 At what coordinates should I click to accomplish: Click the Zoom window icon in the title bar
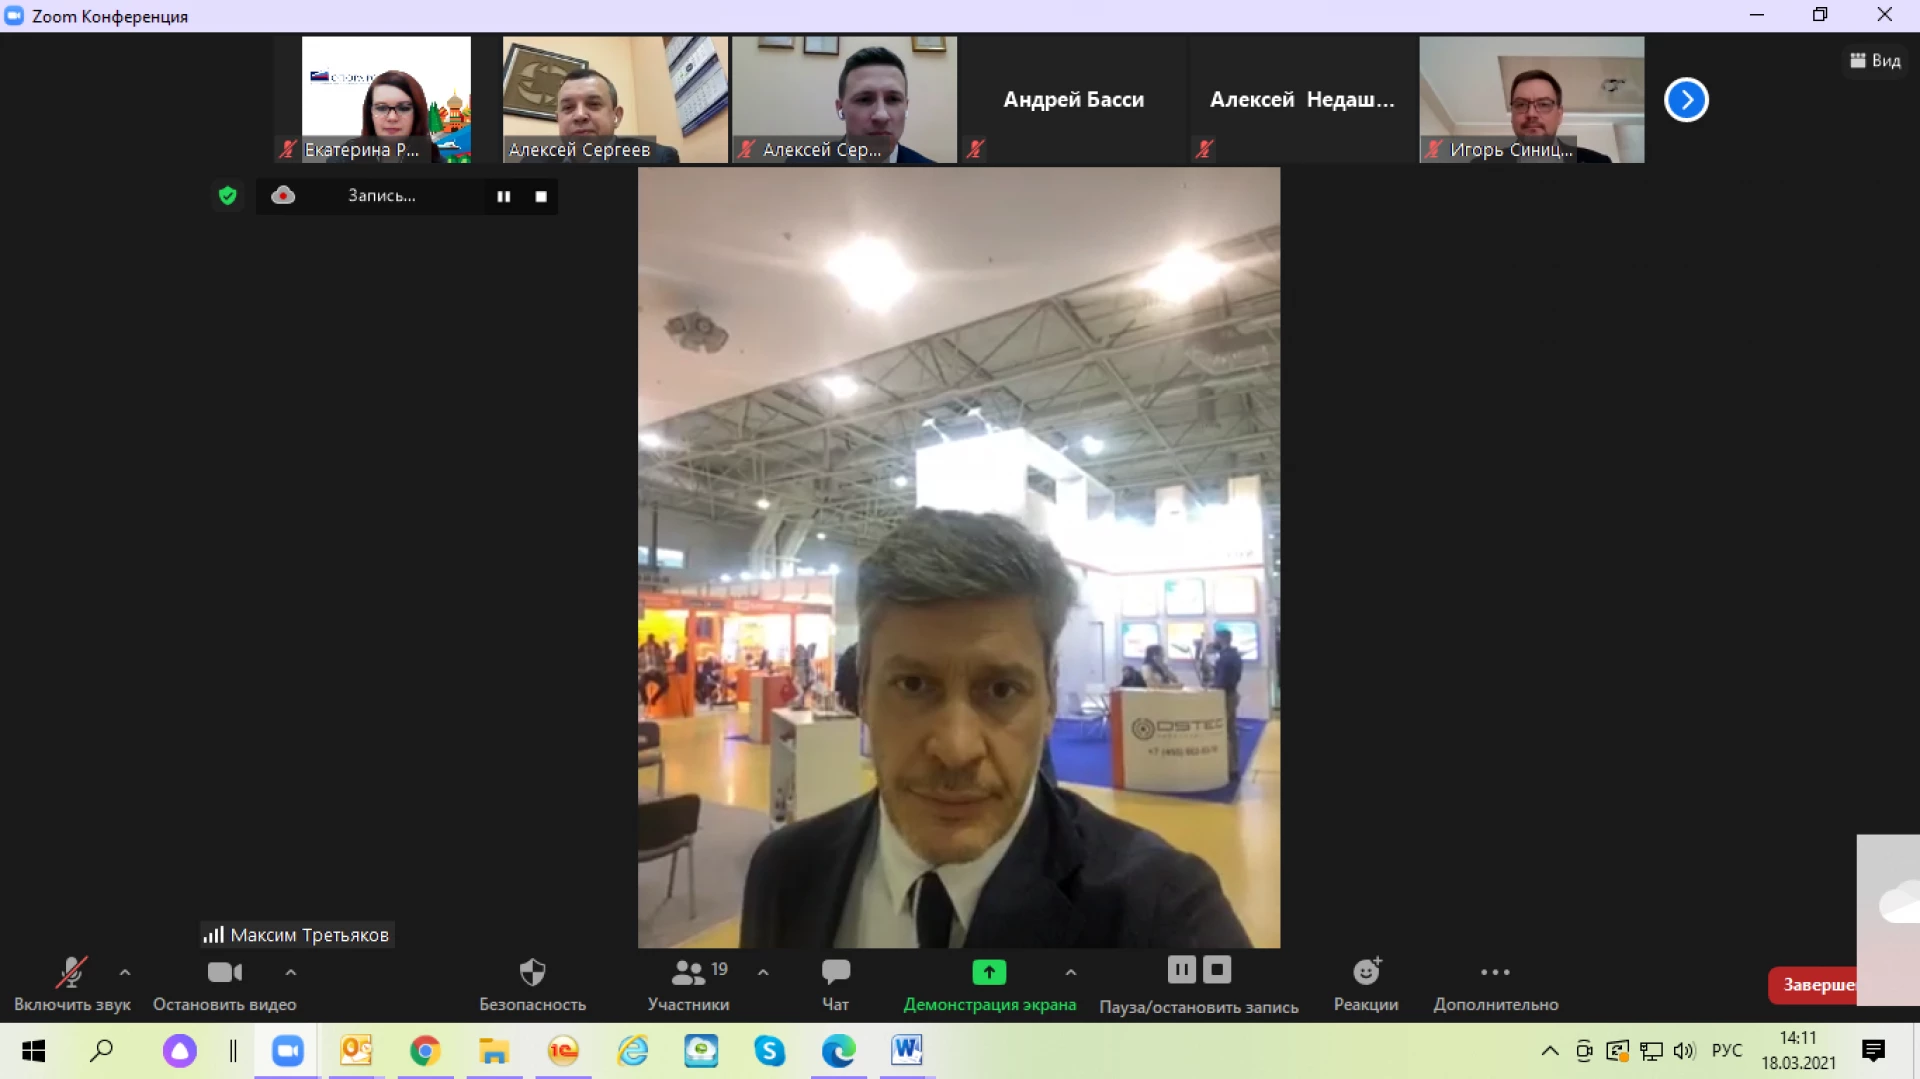click(14, 16)
